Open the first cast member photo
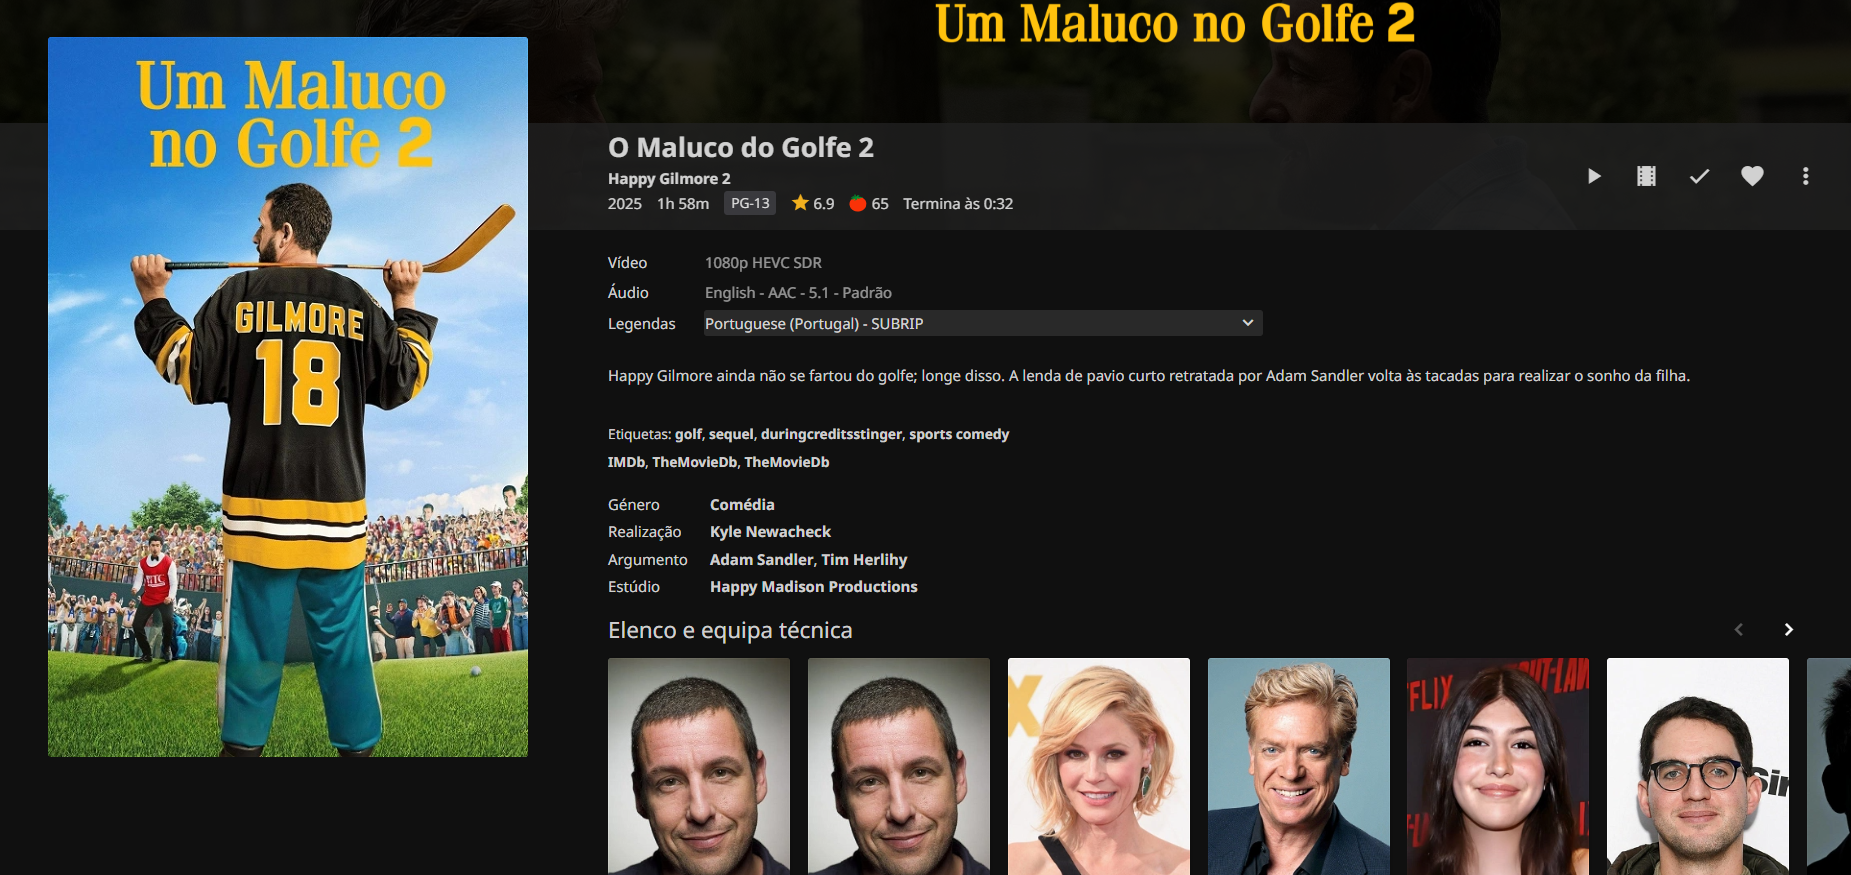The width and height of the screenshot is (1851, 875). [699, 766]
